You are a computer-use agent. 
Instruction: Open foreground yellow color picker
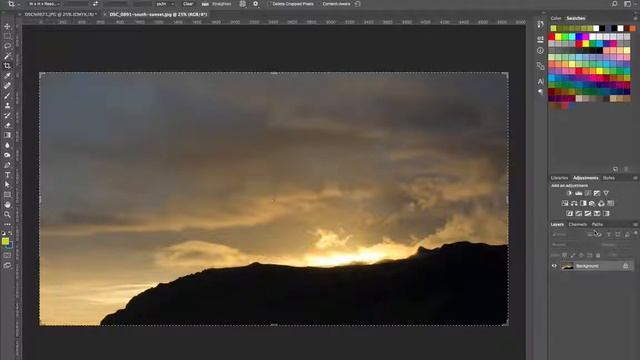[5, 241]
